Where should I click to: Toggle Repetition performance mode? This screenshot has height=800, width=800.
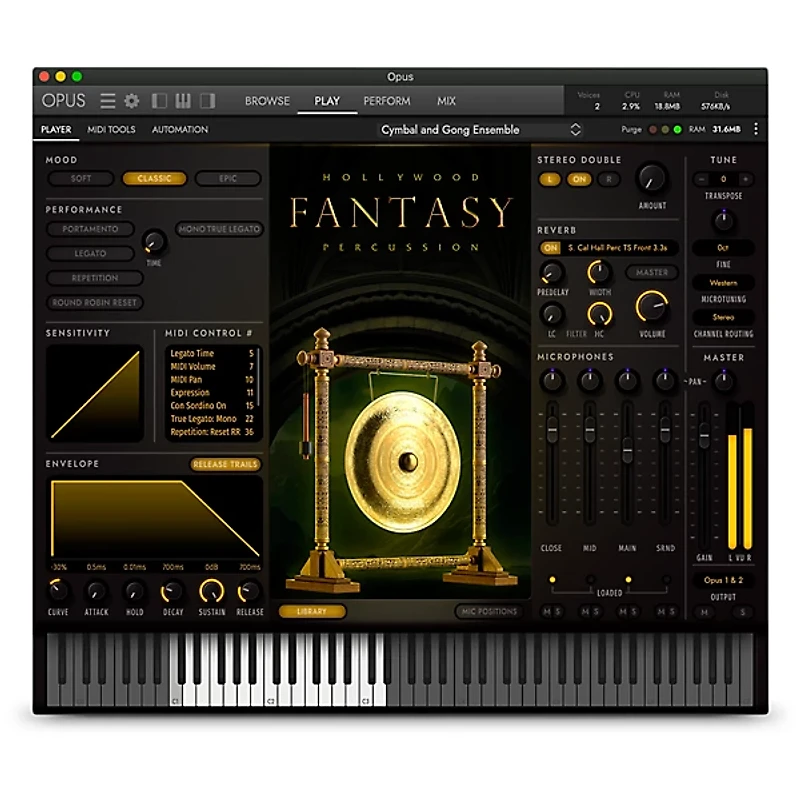[x=94, y=278]
